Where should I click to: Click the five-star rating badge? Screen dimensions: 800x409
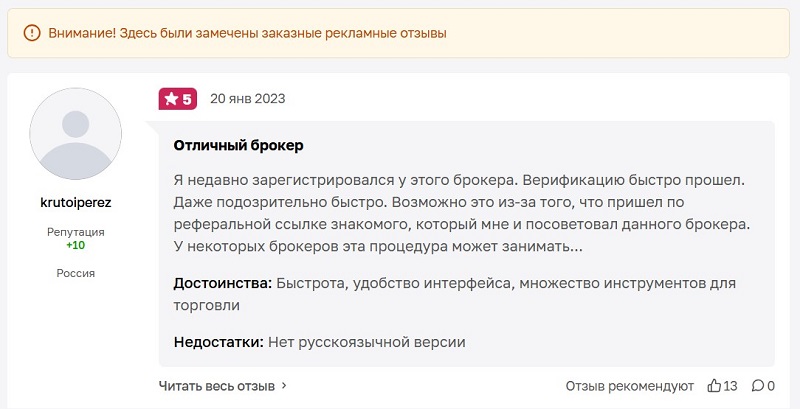pyautogui.click(x=178, y=99)
